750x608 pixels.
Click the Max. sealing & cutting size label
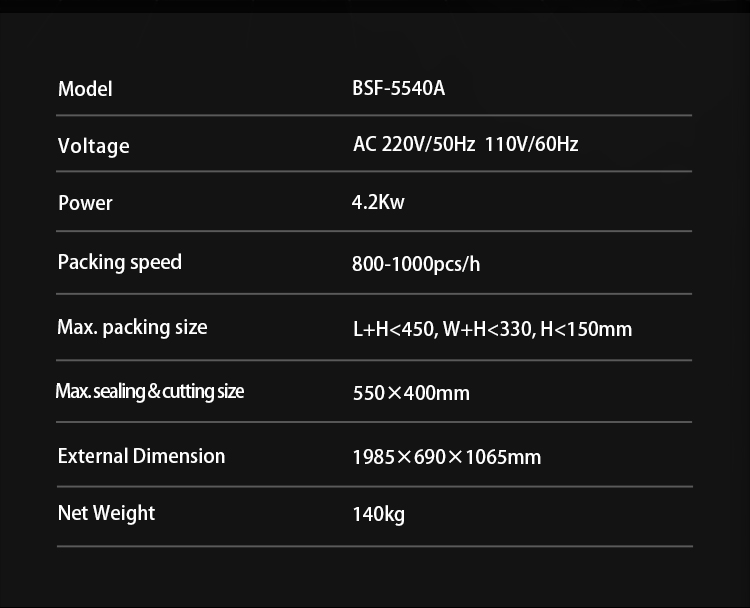(x=150, y=391)
